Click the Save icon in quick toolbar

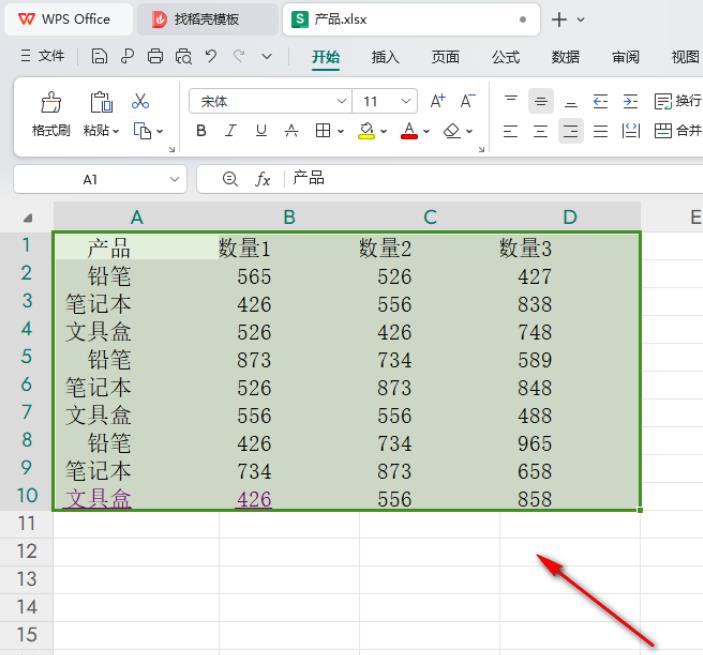point(99,56)
